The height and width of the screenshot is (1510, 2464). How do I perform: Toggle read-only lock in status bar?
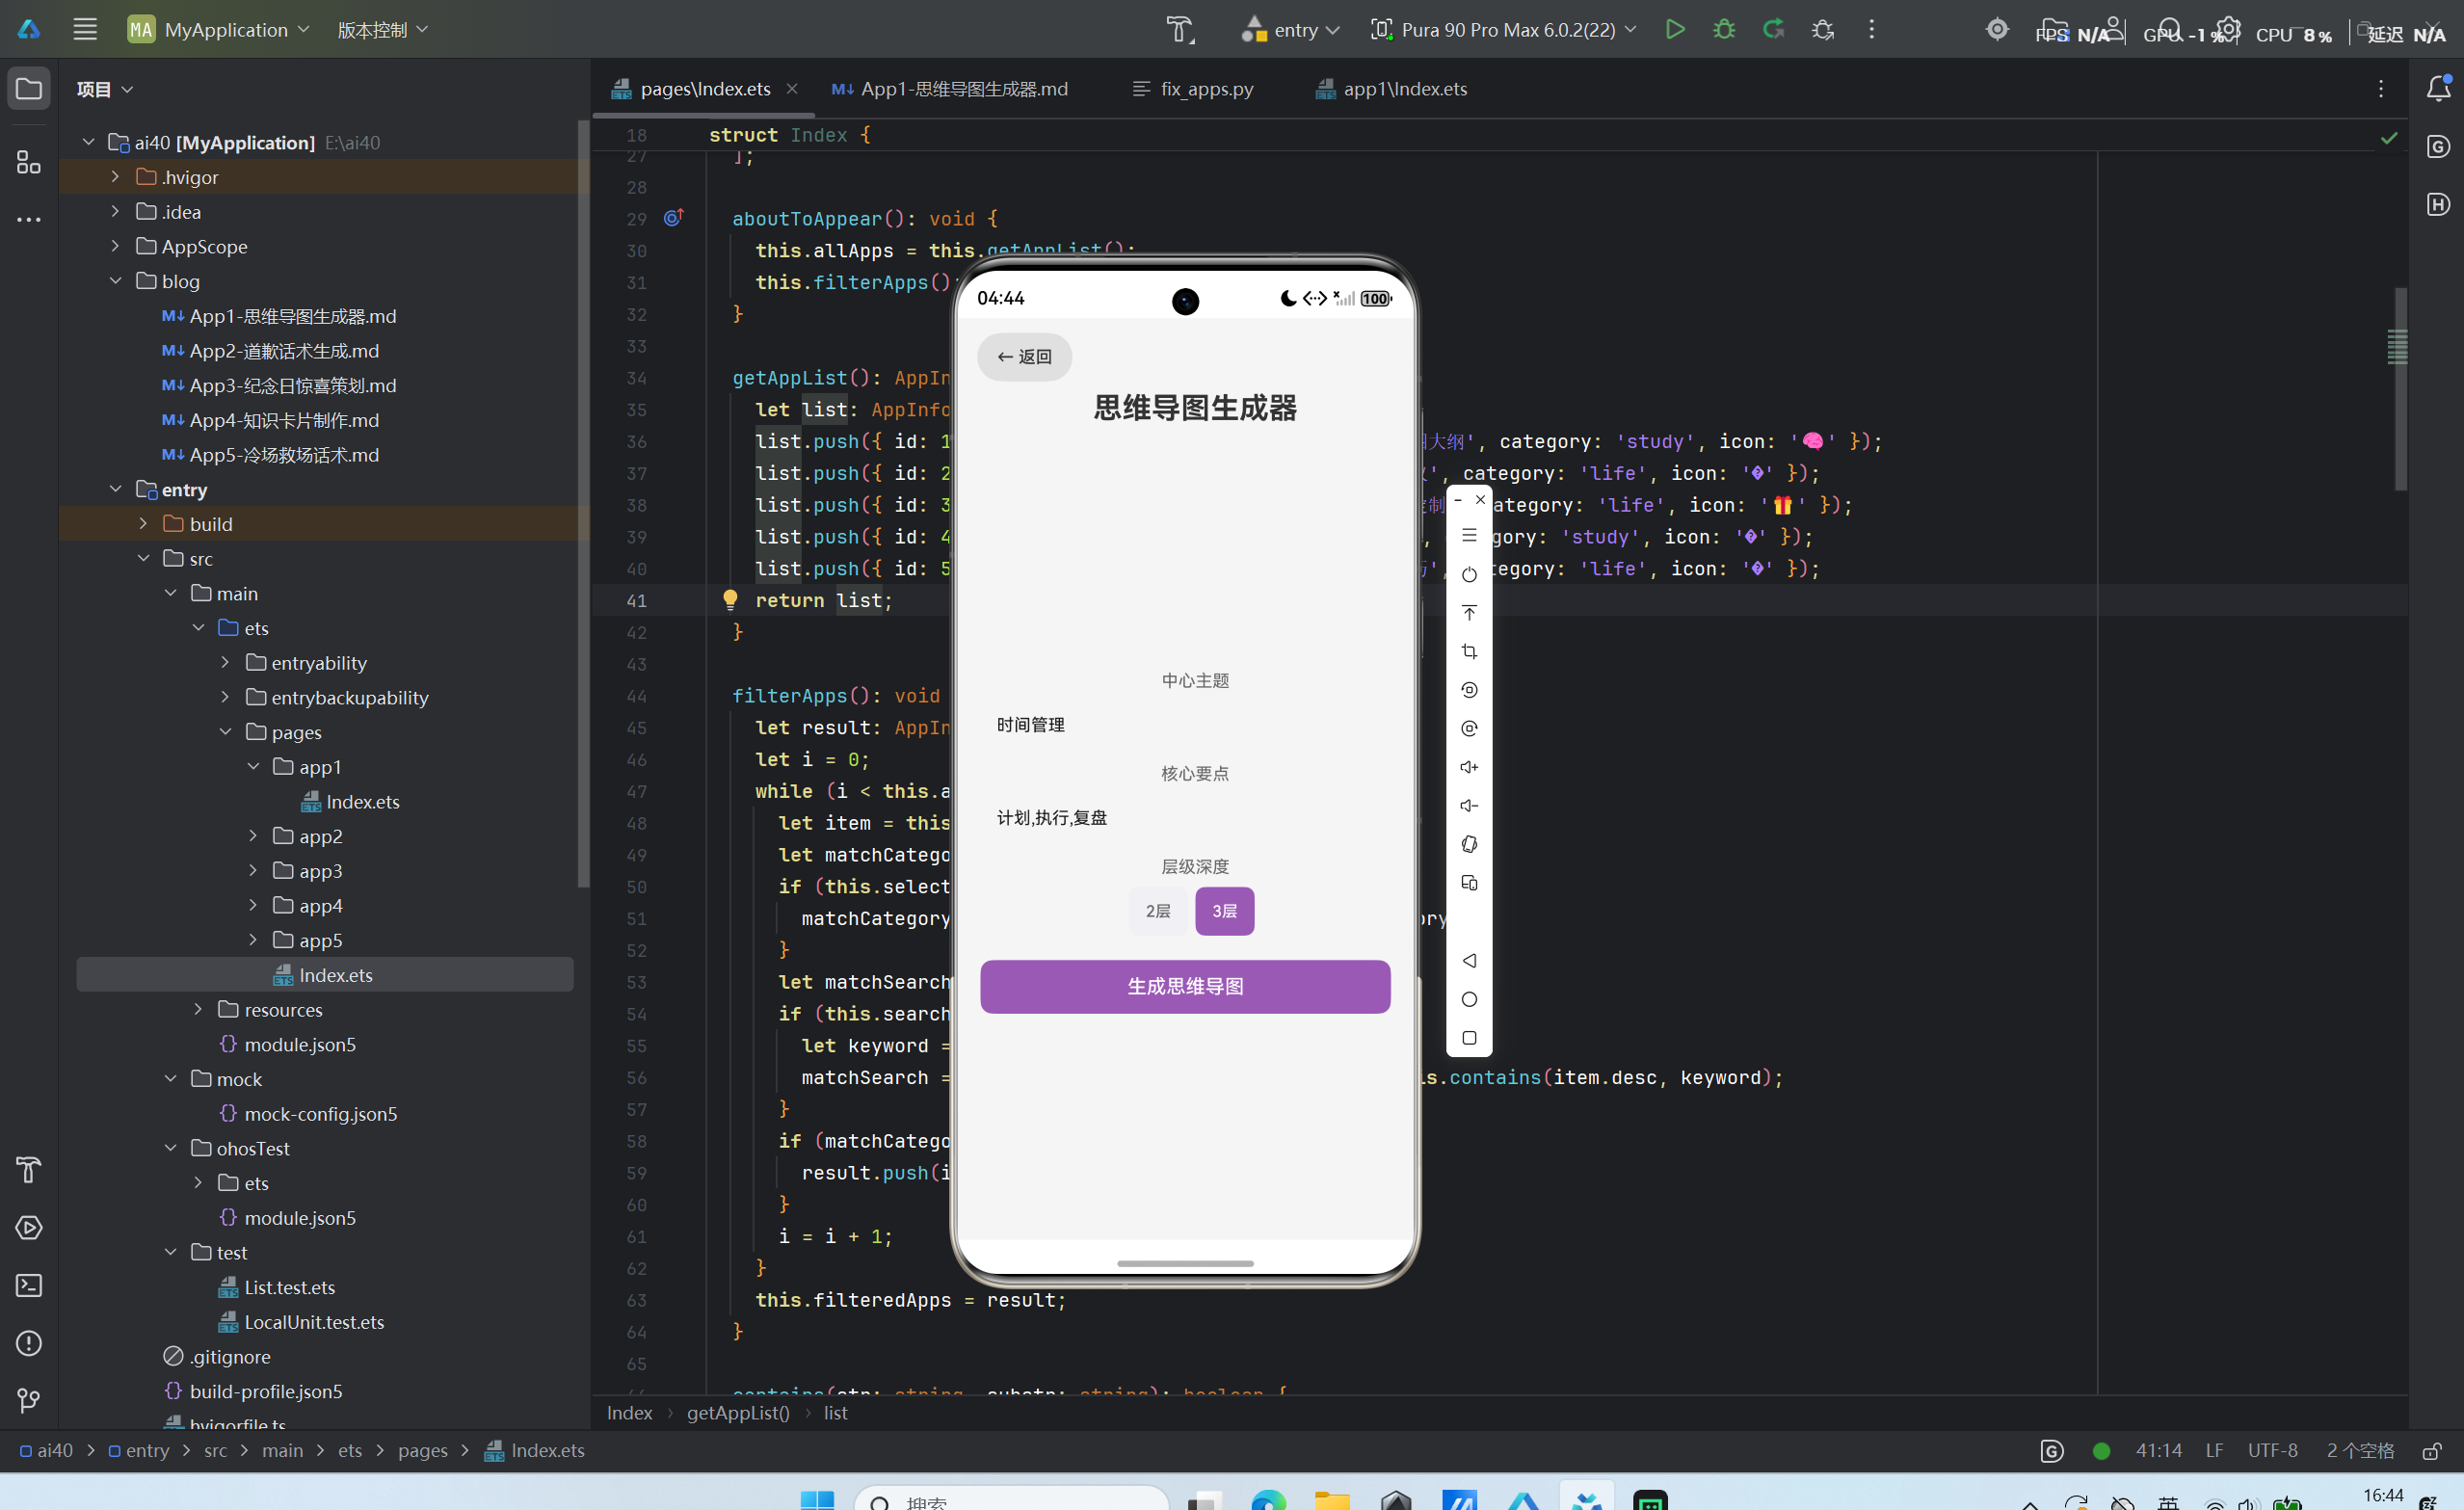coord(2432,1451)
